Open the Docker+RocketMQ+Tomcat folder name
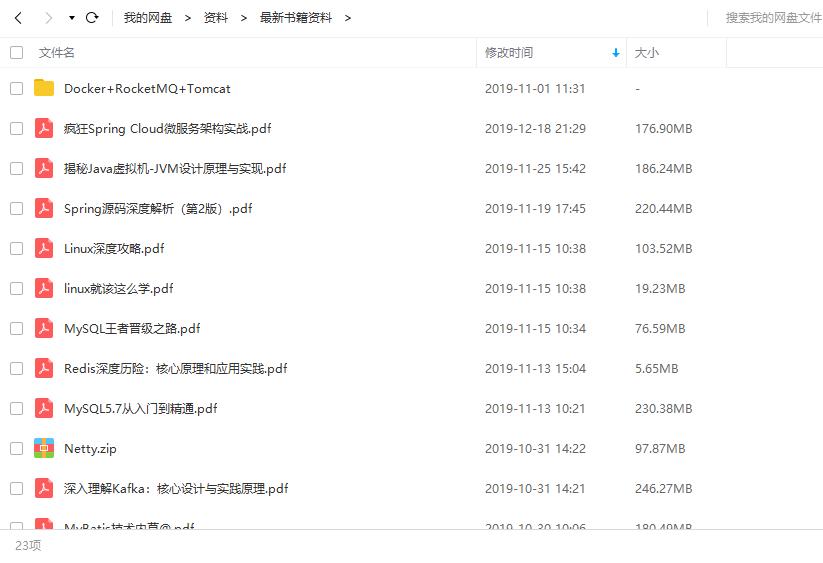This screenshot has height=563, width=823. pos(147,89)
